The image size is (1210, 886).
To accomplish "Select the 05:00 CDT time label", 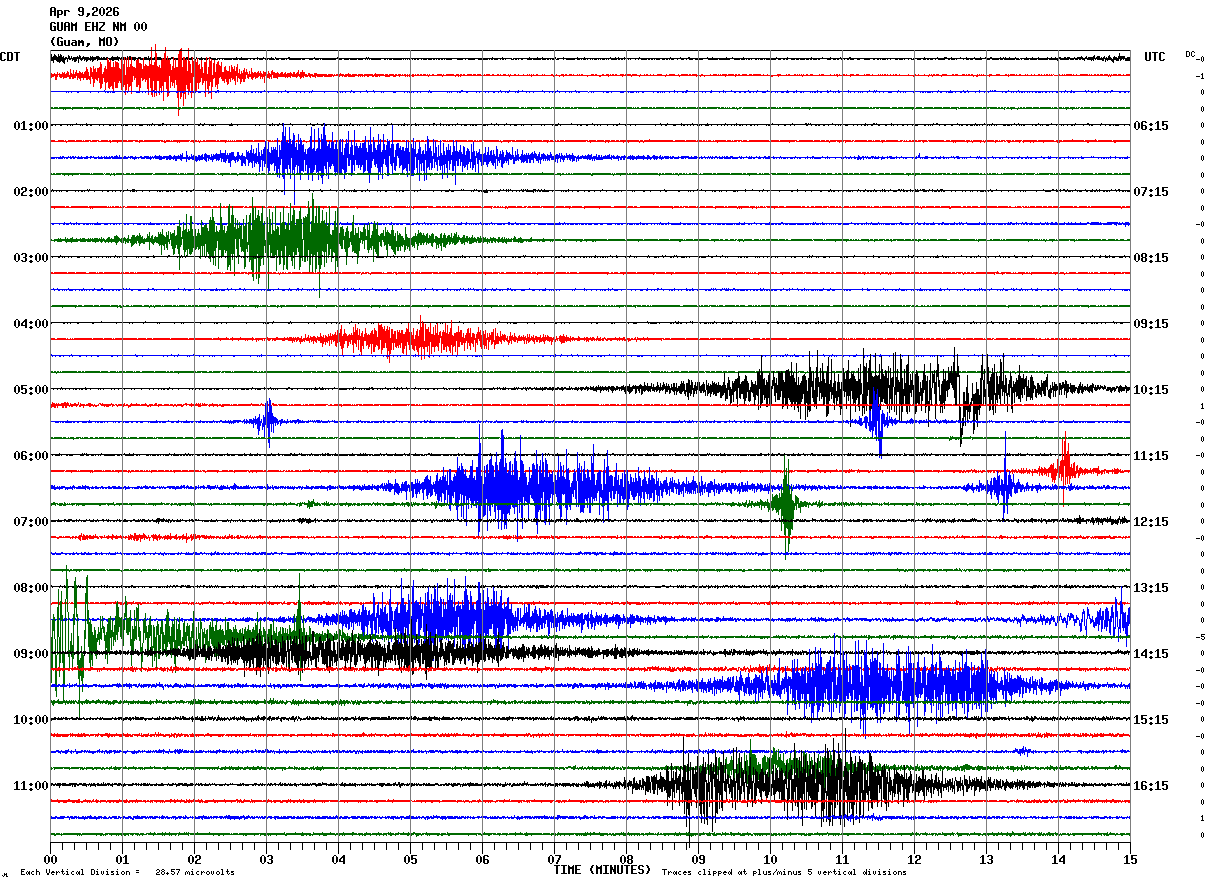I will [x=31, y=390].
